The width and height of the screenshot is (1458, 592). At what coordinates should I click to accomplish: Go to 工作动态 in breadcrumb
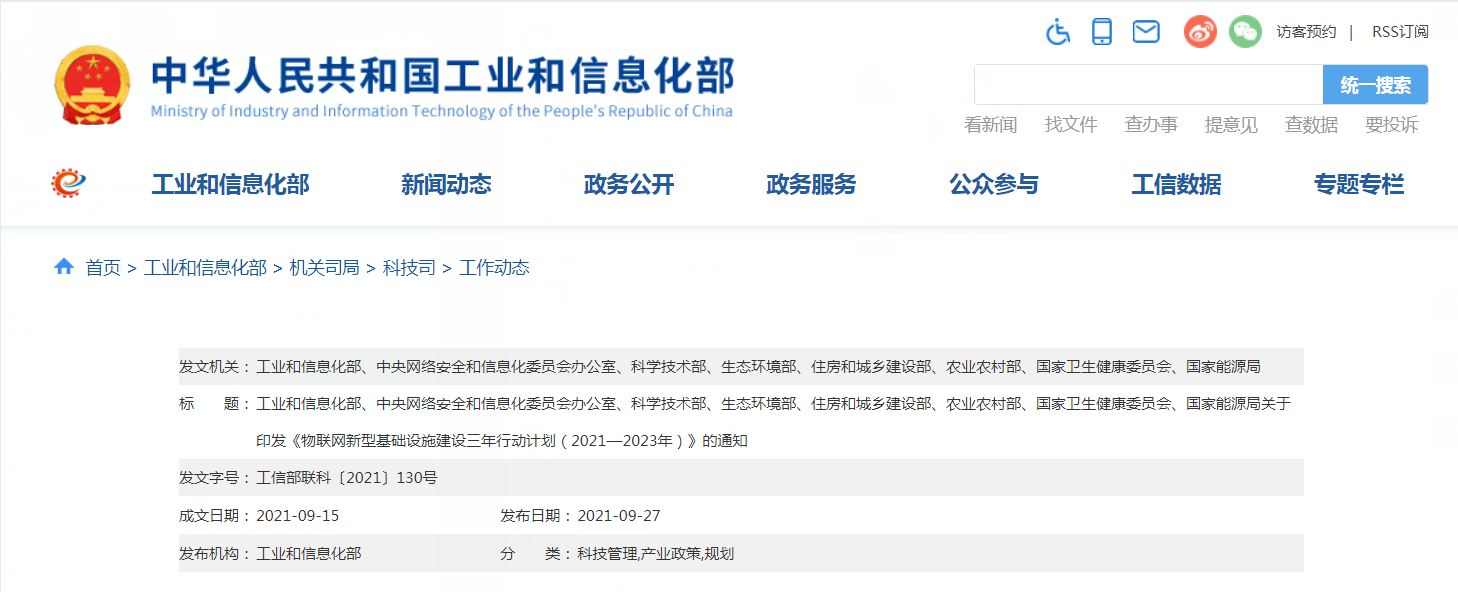coord(494,268)
